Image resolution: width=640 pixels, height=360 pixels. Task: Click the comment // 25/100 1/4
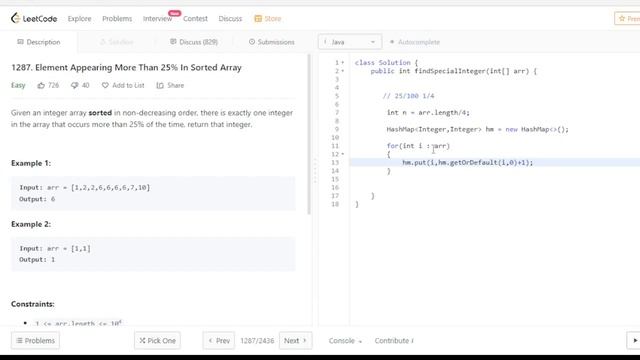tap(408, 96)
